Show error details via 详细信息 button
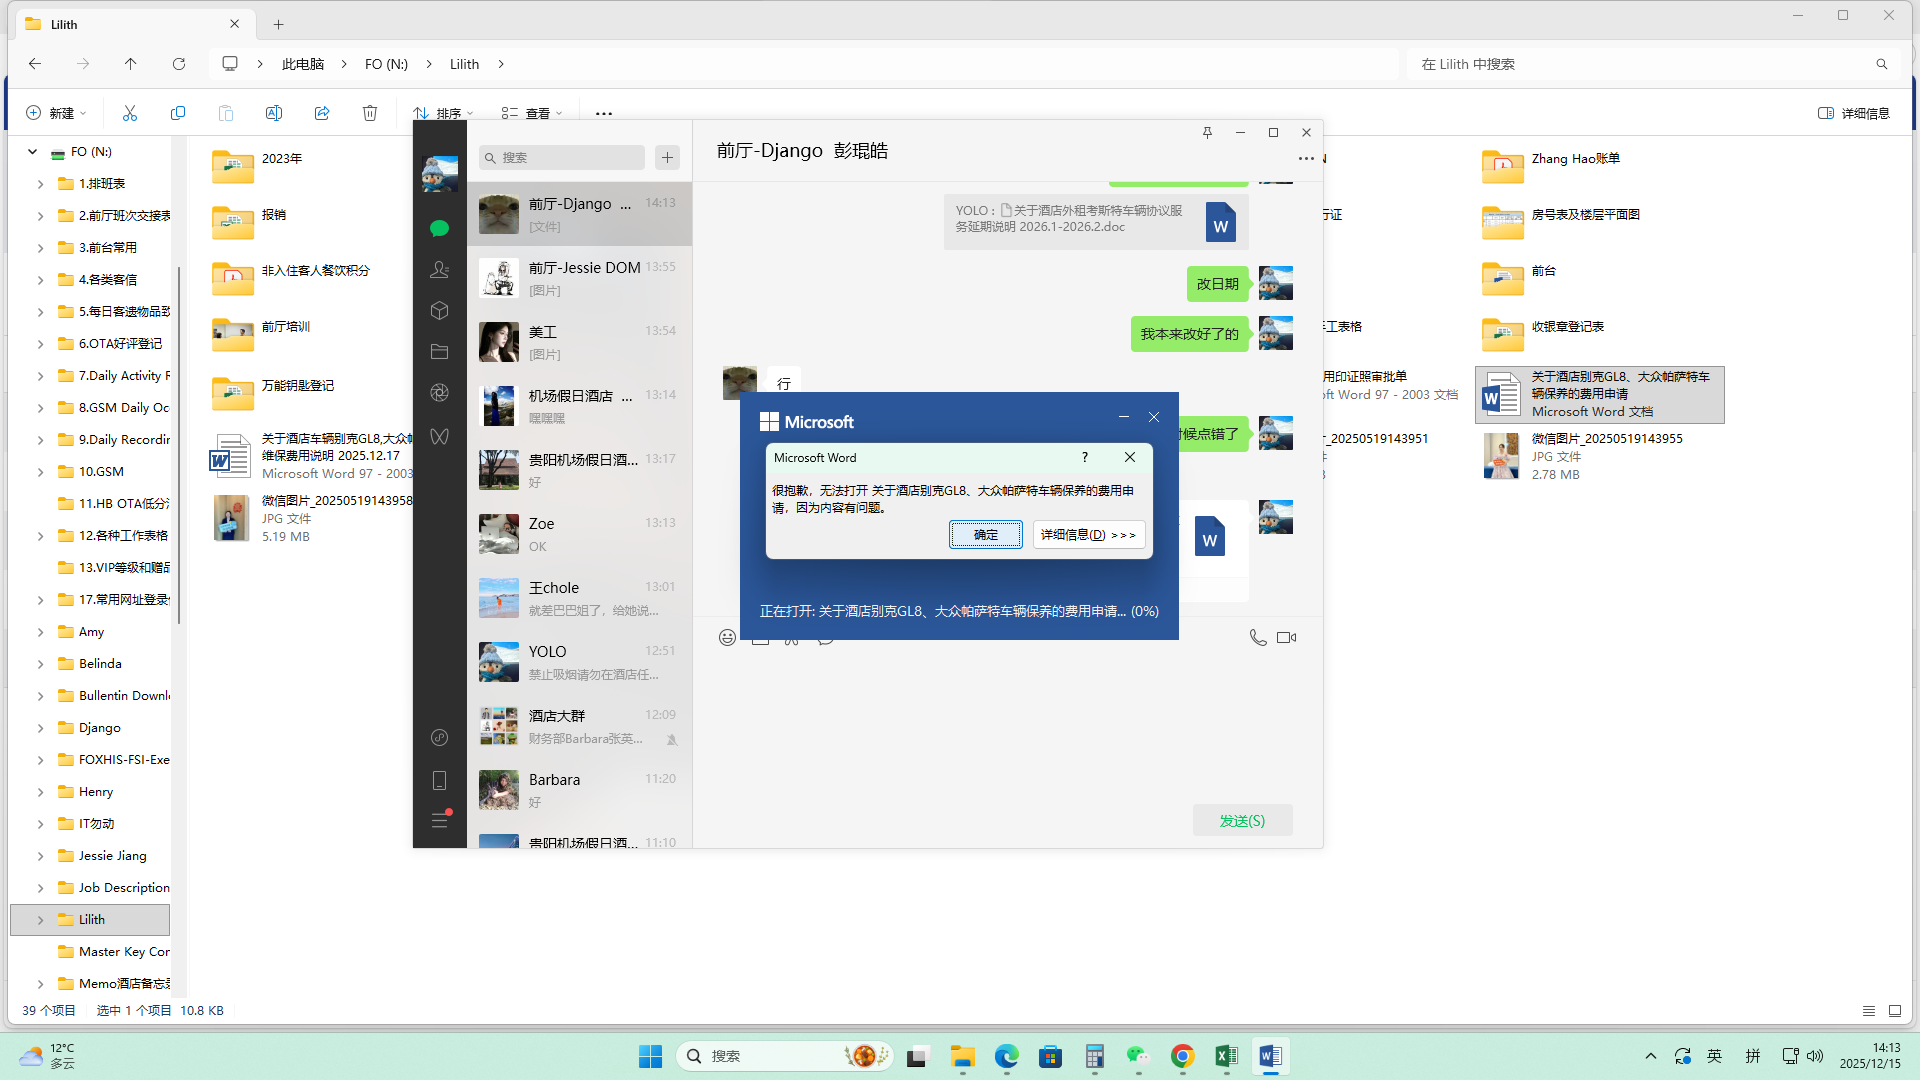 (1088, 535)
